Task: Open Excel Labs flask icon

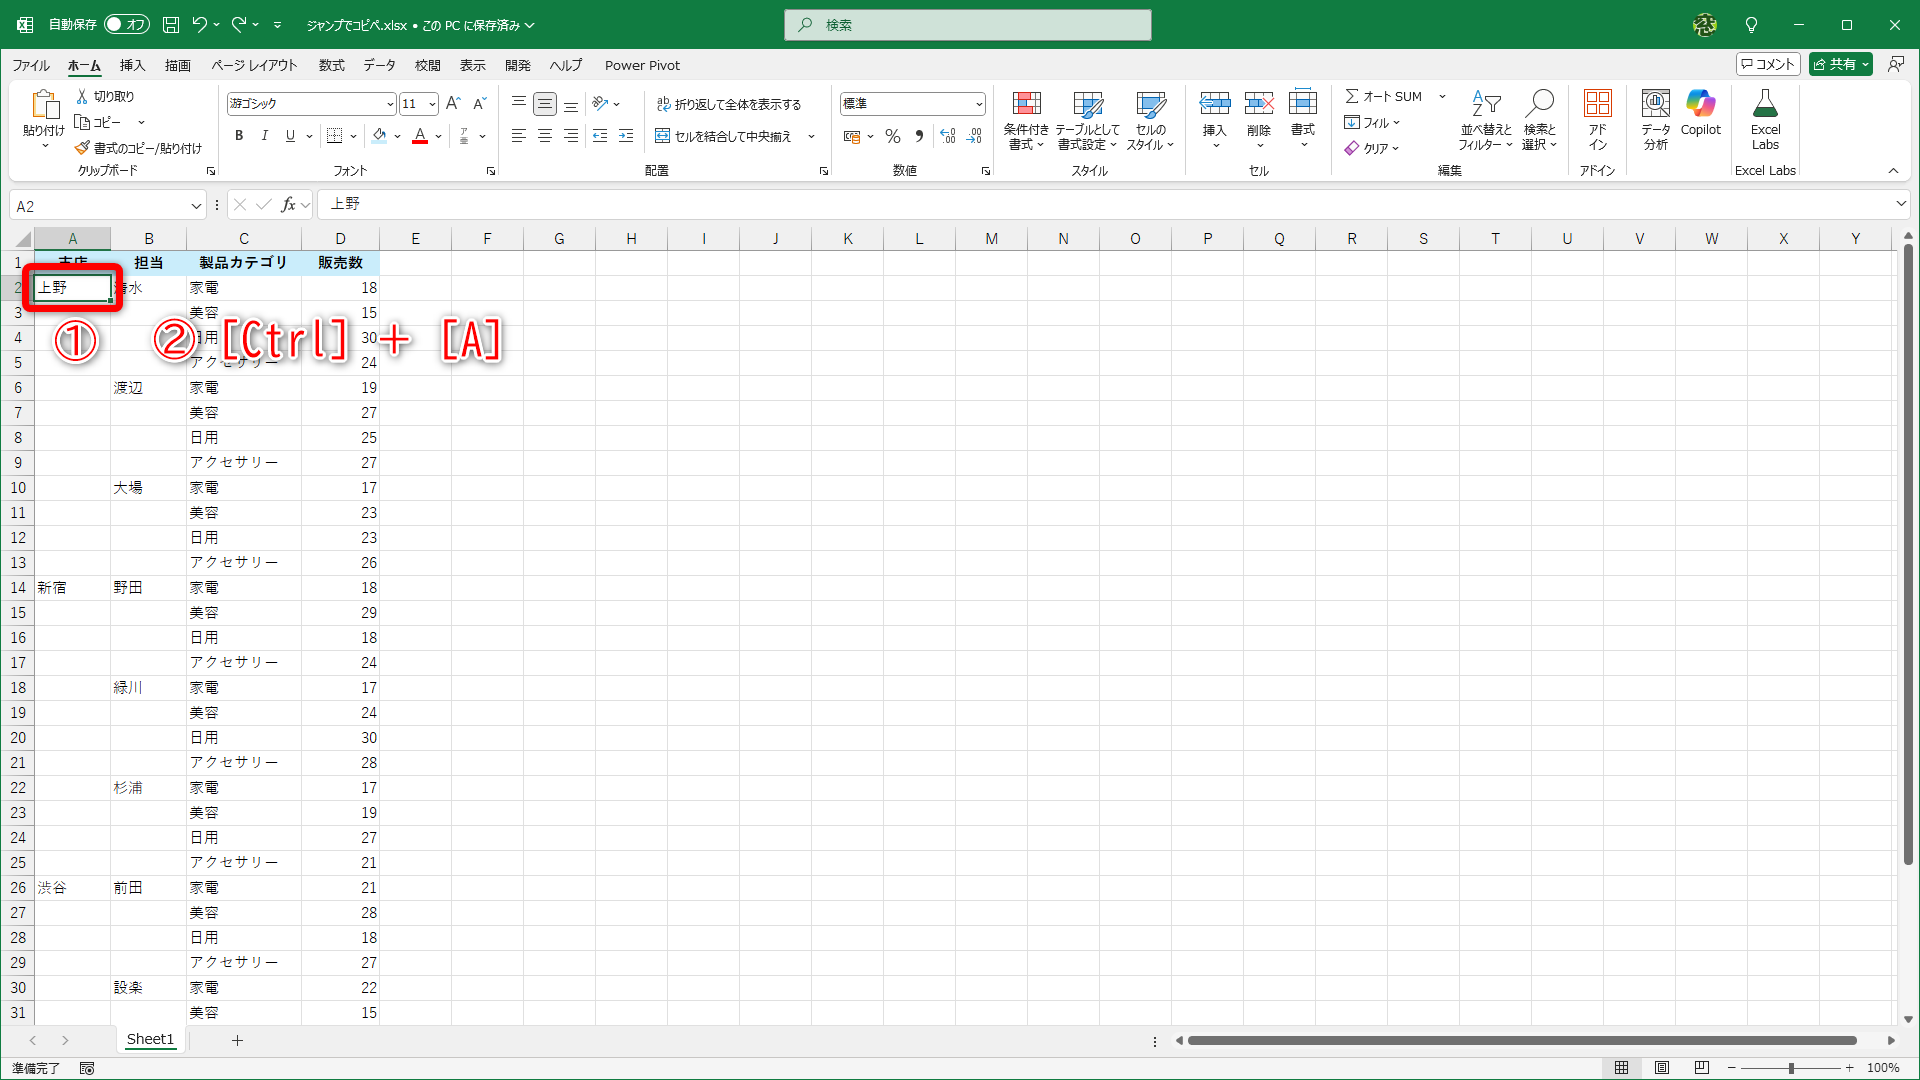Action: tap(1765, 104)
